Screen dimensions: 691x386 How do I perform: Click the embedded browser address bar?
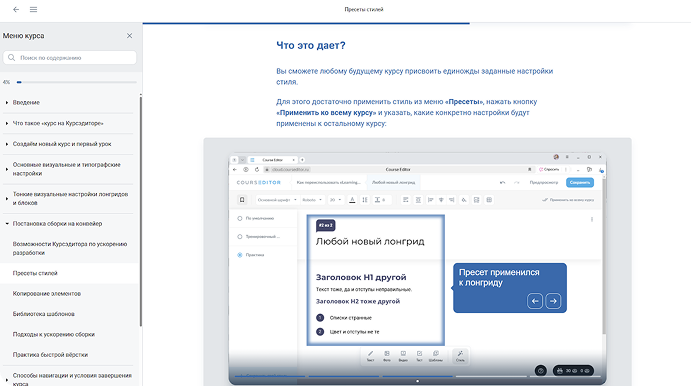click(x=398, y=169)
